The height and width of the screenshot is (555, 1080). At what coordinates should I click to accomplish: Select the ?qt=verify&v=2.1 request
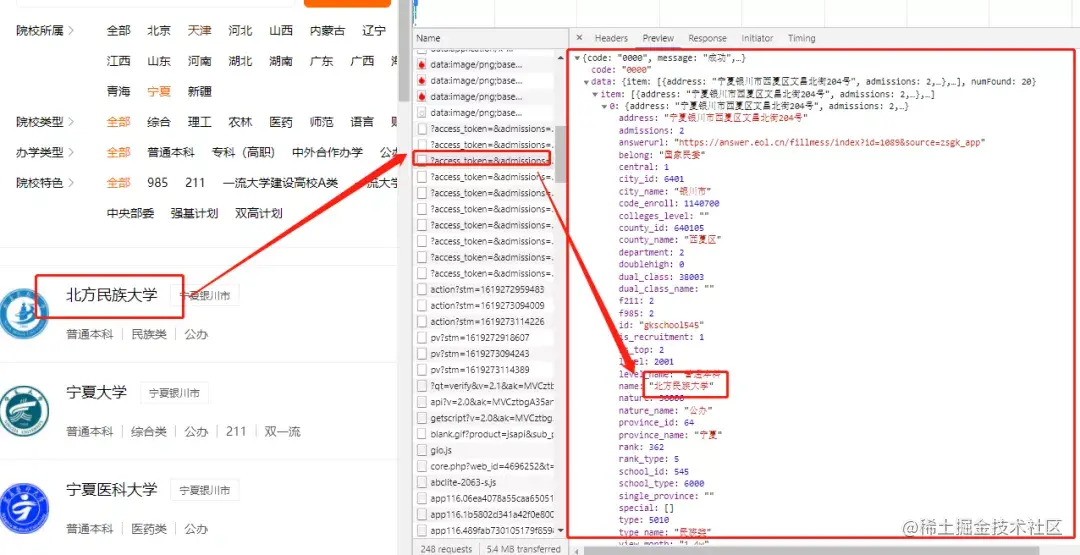(x=484, y=386)
